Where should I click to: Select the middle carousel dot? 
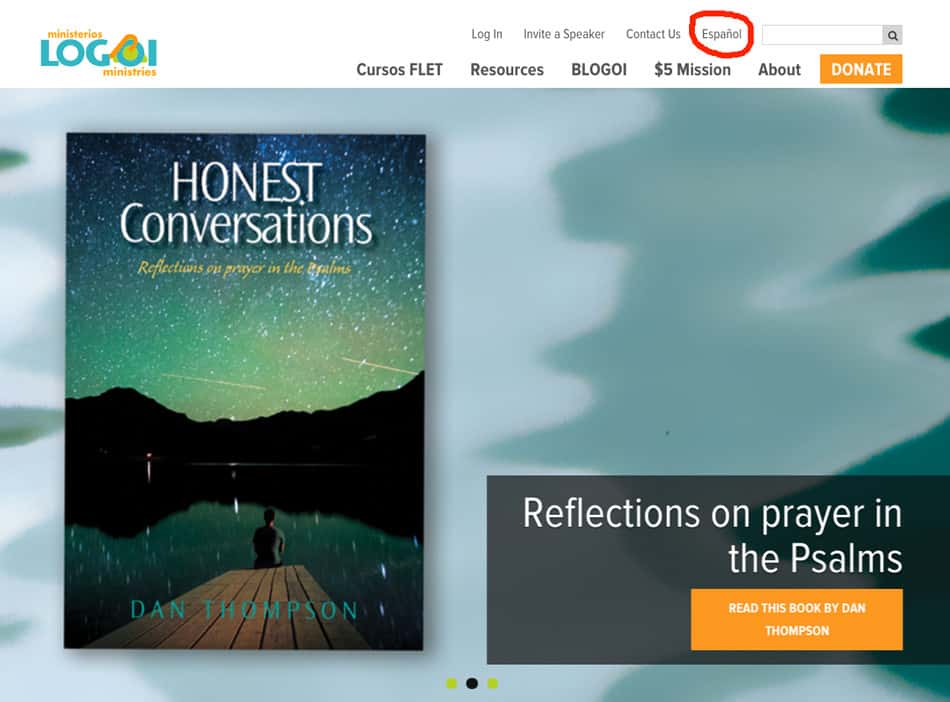pyautogui.click(x=472, y=683)
